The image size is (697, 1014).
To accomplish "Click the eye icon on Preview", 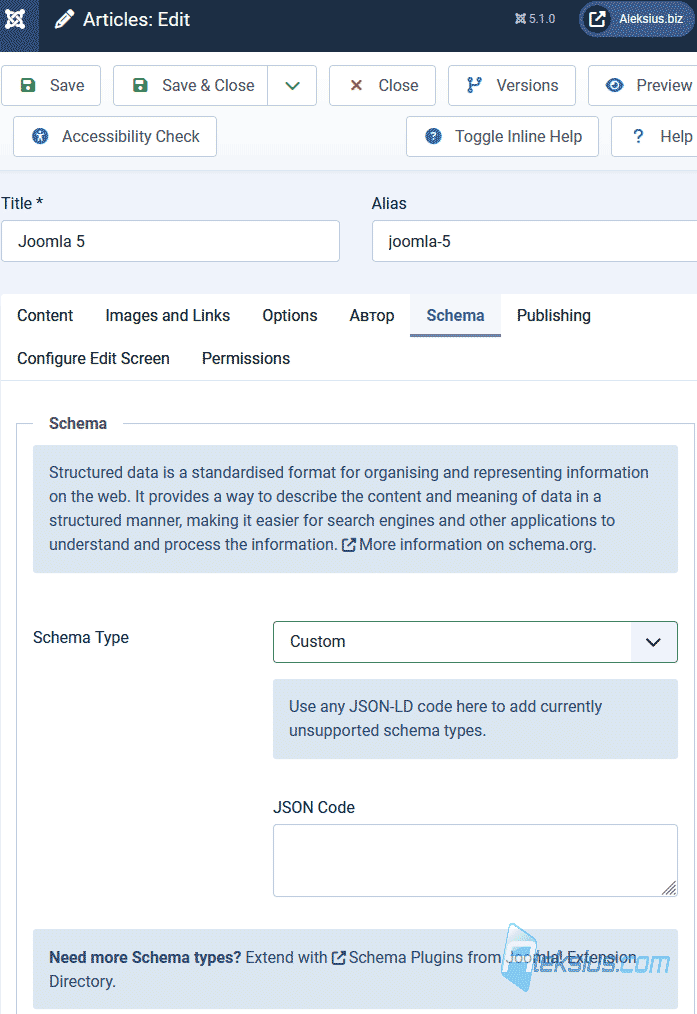I will coord(614,85).
